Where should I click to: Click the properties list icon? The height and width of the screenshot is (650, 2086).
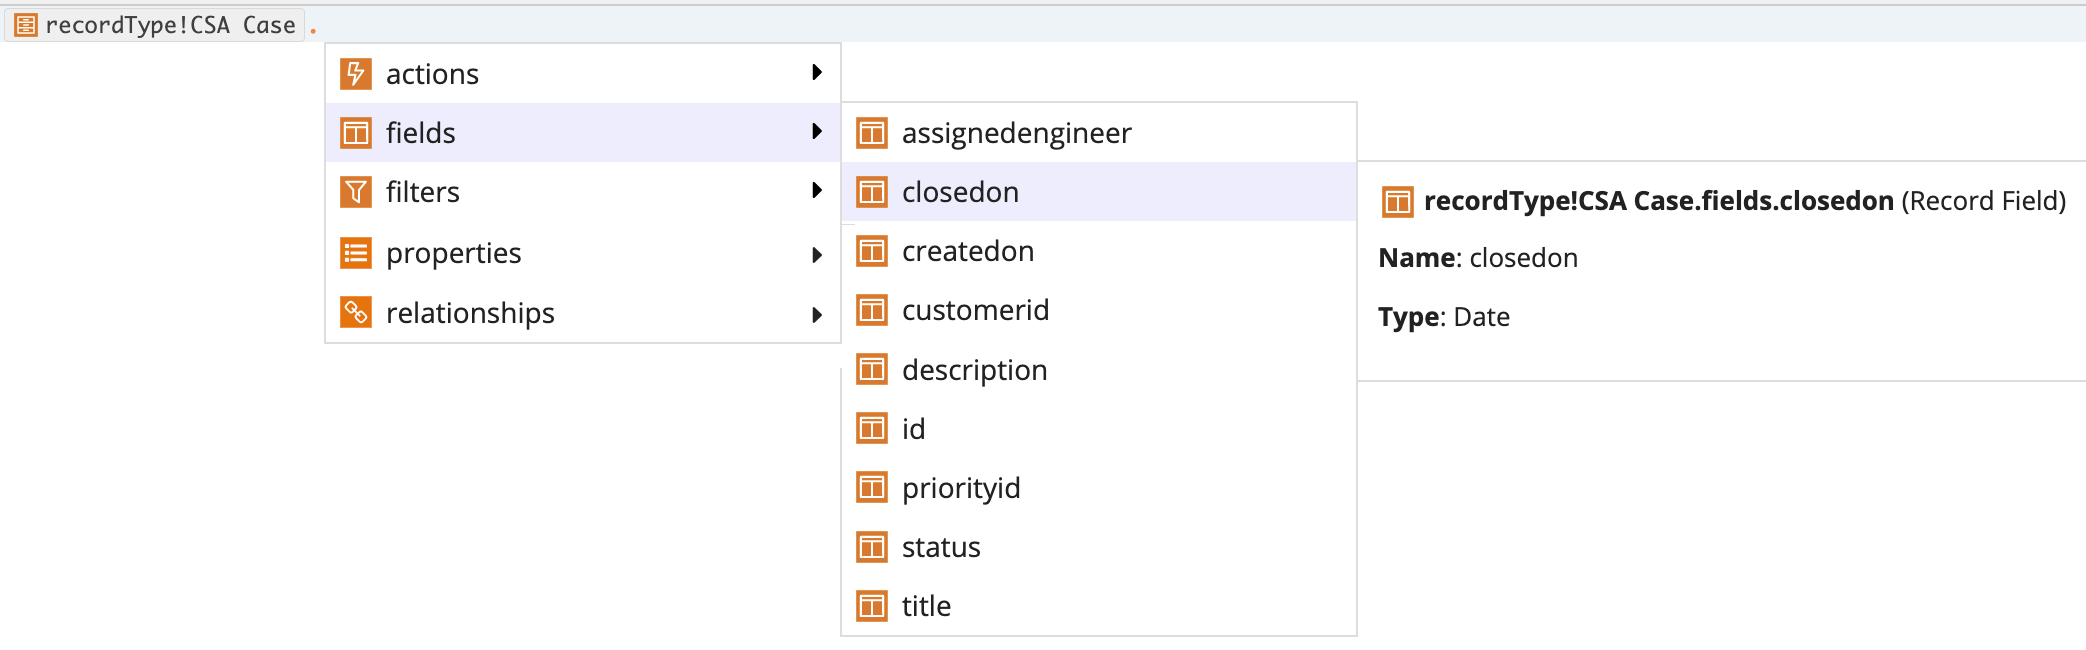[356, 253]
